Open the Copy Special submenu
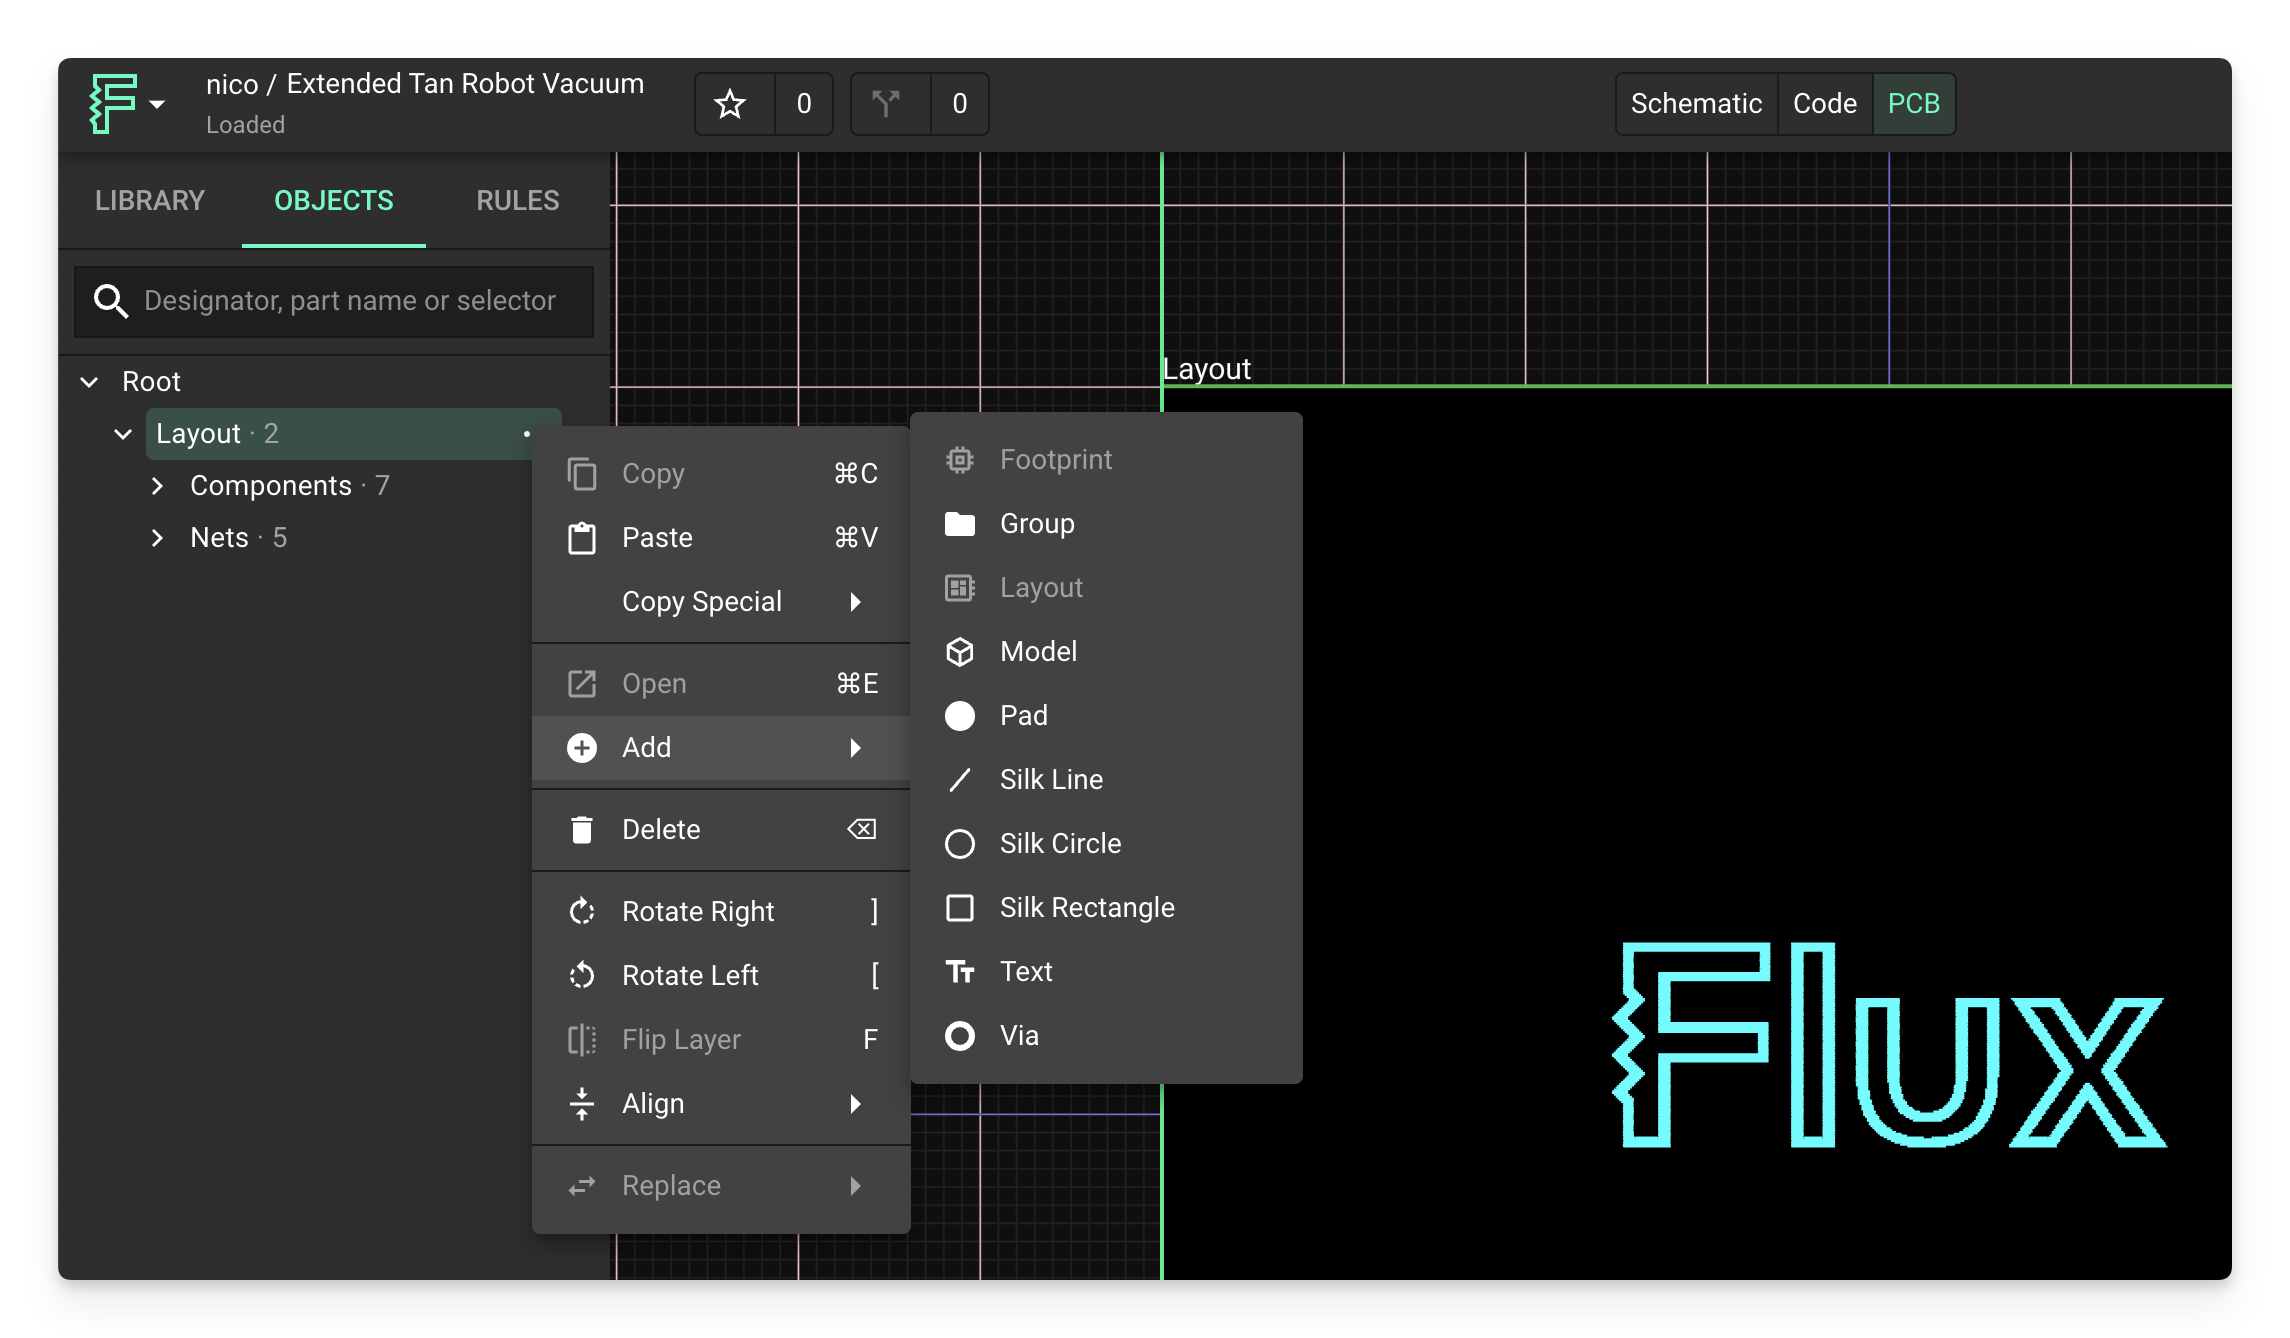2290x1338 pixels. point(720,602)
